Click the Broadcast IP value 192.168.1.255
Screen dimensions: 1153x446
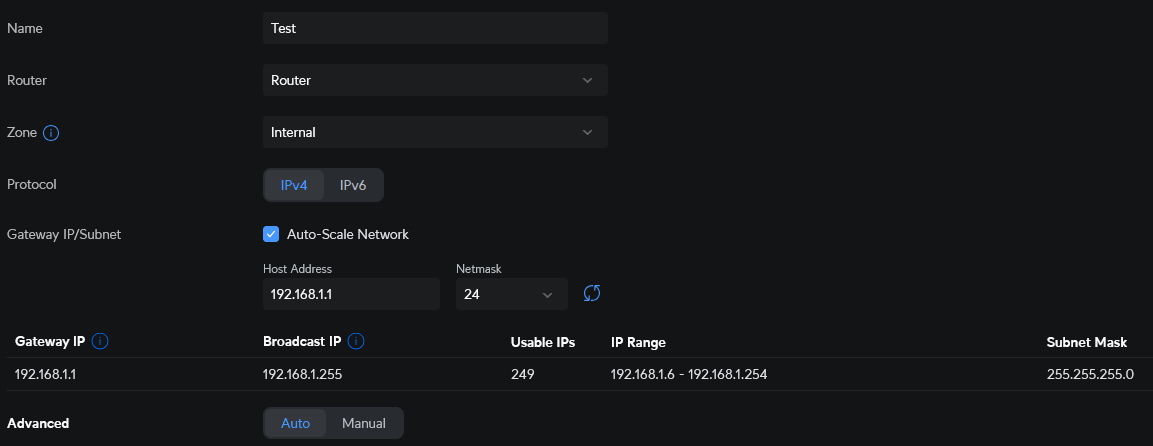(x=306, y=374)
